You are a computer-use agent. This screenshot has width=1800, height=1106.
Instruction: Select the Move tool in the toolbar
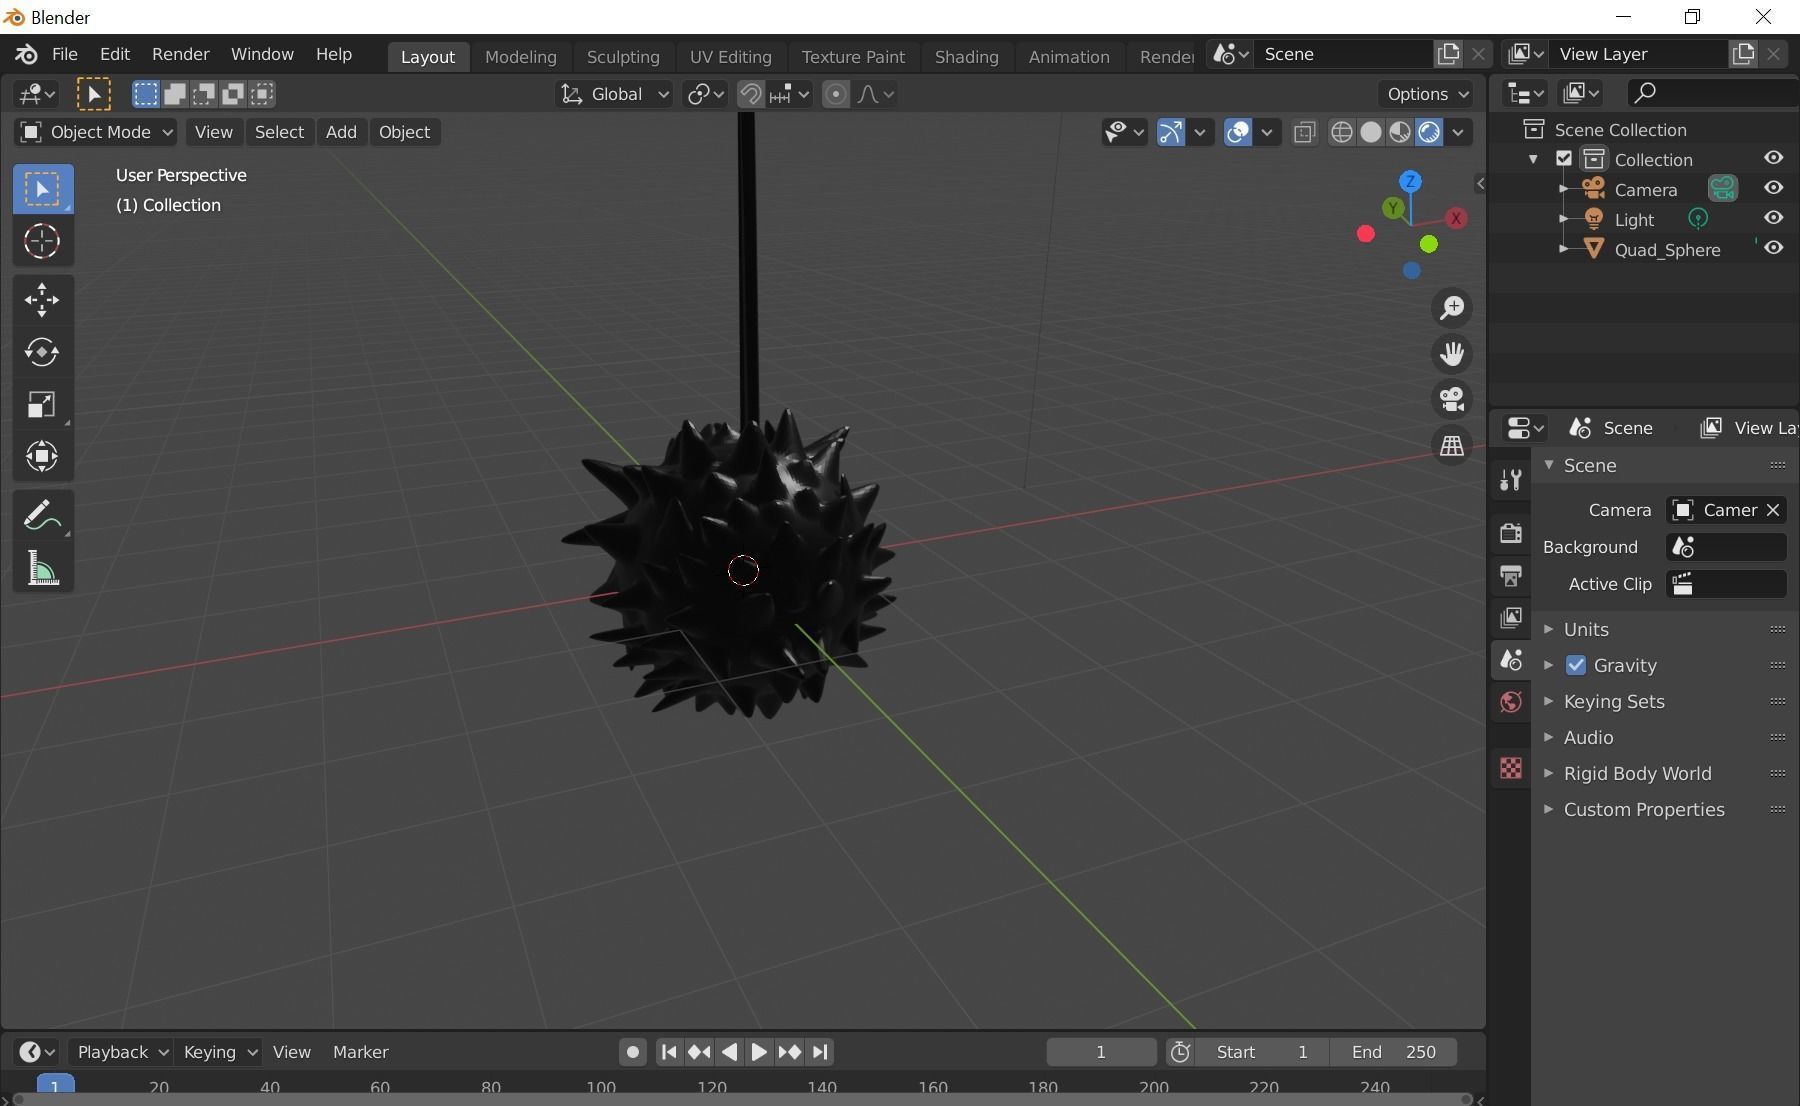click(x=42, y=299)
